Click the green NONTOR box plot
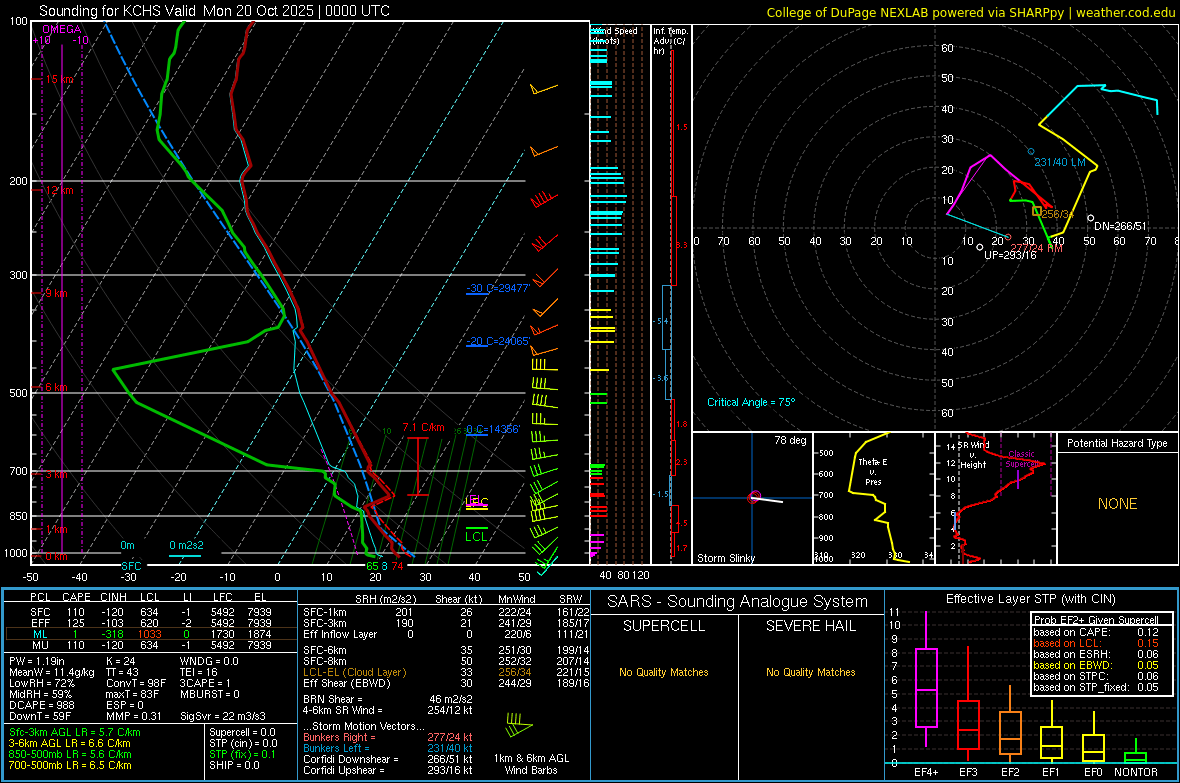This screenshot has height=783, width=1180. pyautogui.click(x=1135, y=751)
